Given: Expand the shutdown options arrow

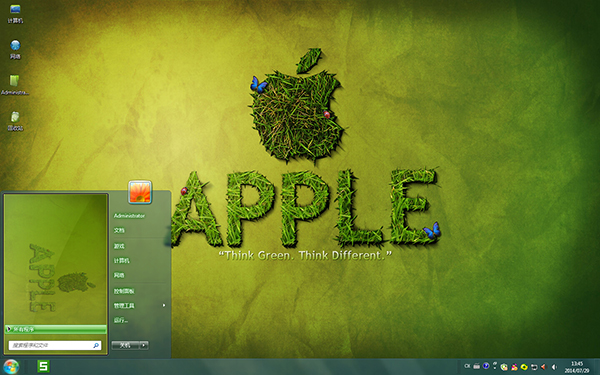Looking at the screenshot, I should (144, 345).
